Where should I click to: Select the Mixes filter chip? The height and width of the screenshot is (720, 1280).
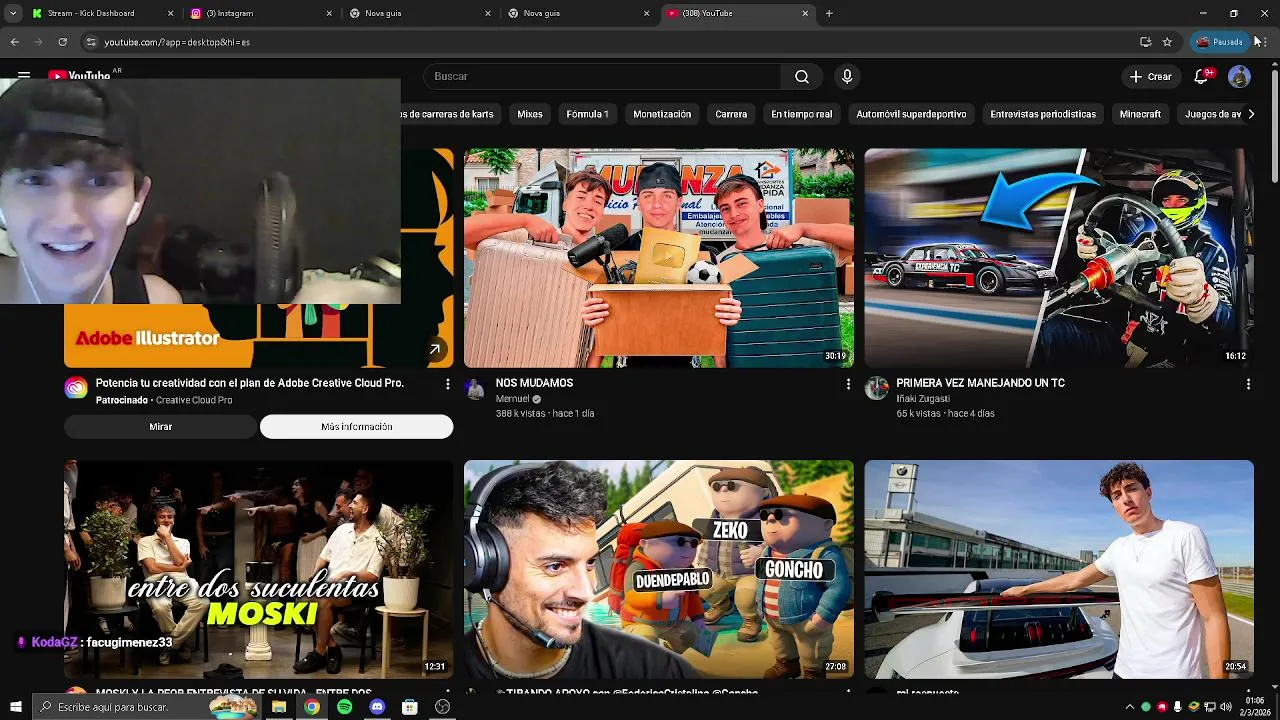pyautogui.click(x=530, y=114)
